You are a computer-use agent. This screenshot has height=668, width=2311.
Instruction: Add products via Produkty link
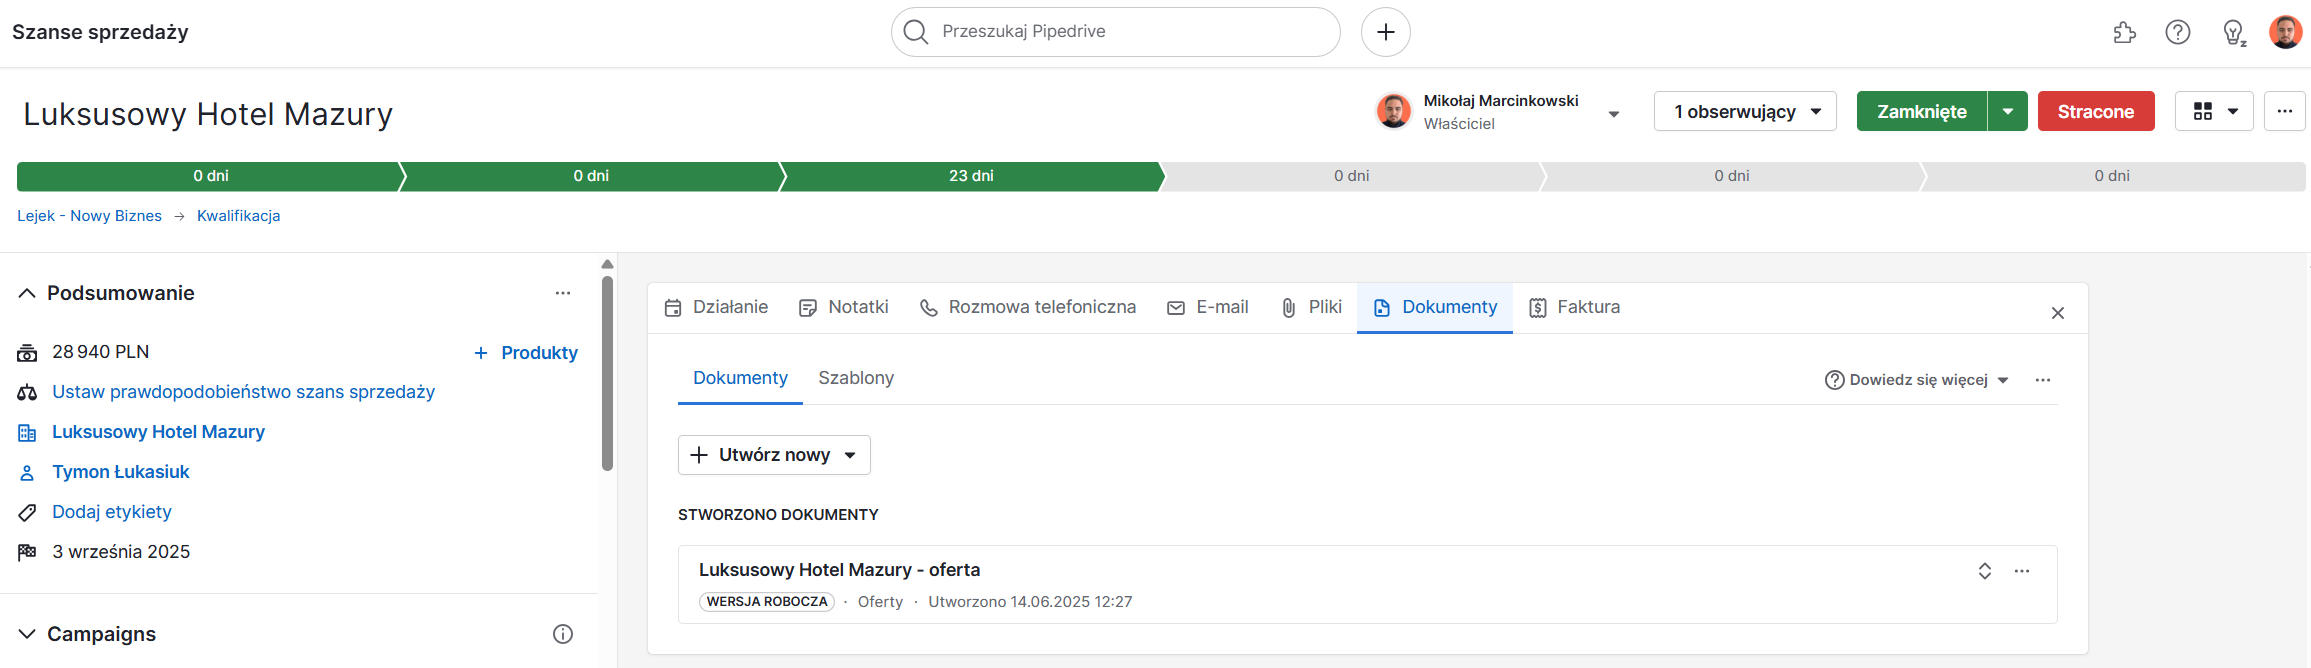pyautogui.click(x=526, y=353)
